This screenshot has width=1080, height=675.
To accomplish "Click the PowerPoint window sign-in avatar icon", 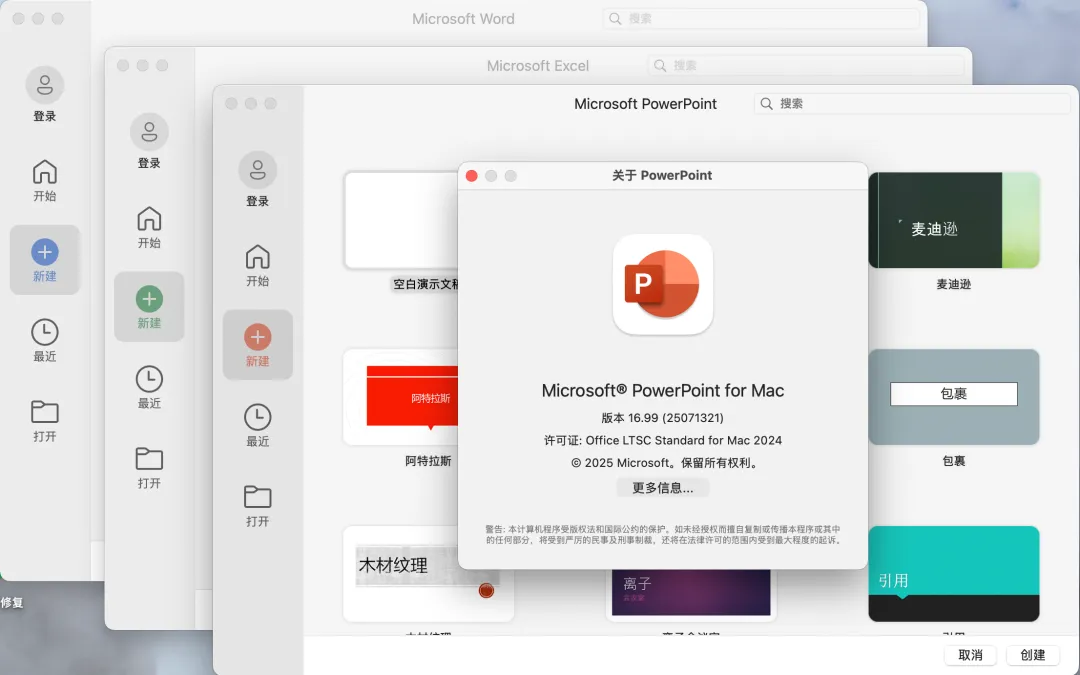I will 258,170.
